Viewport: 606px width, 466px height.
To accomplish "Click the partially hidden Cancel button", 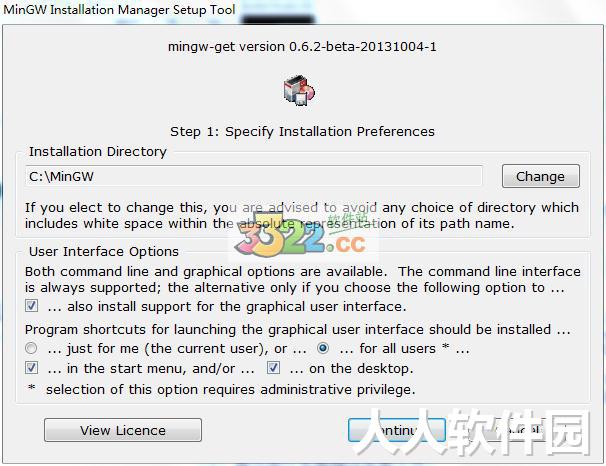I will [518, 430].
